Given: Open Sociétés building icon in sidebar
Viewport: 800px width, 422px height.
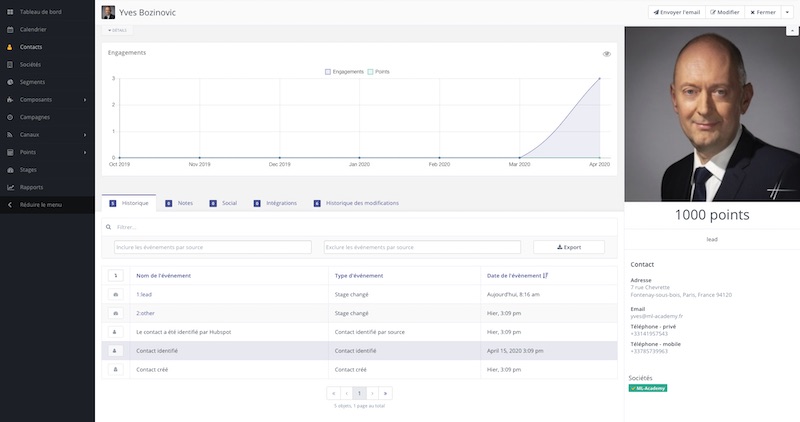Looking at the screenshot, I should 10,65.
